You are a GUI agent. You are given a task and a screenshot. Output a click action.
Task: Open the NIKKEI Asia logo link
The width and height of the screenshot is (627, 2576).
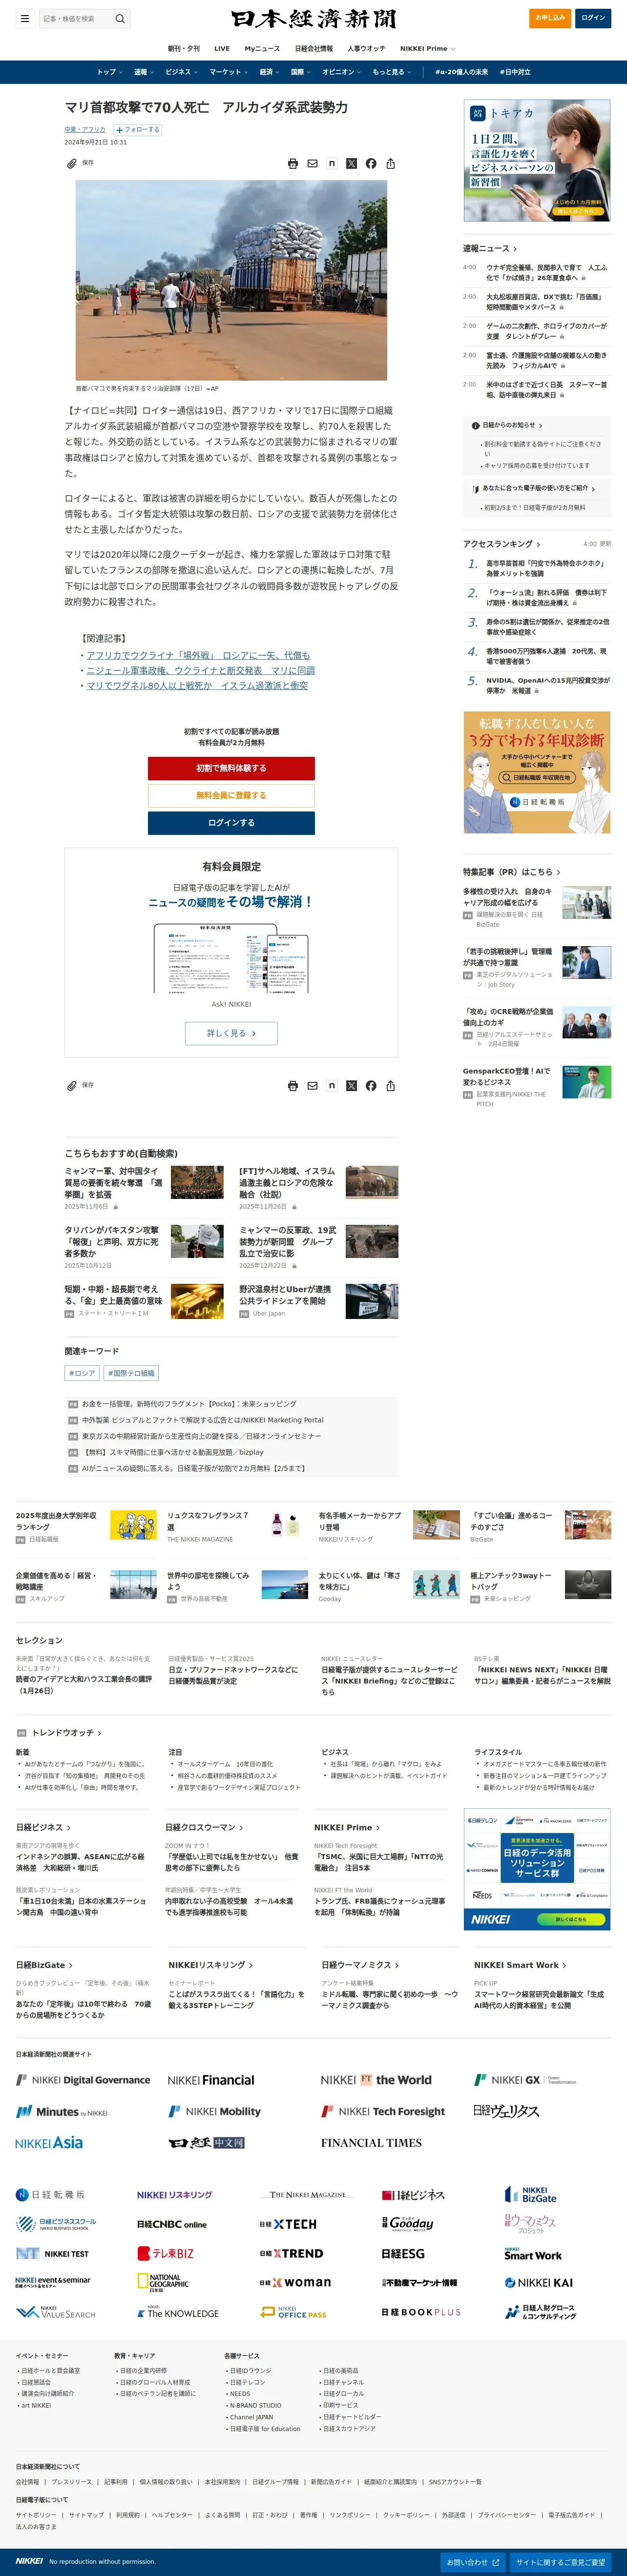49,2142
